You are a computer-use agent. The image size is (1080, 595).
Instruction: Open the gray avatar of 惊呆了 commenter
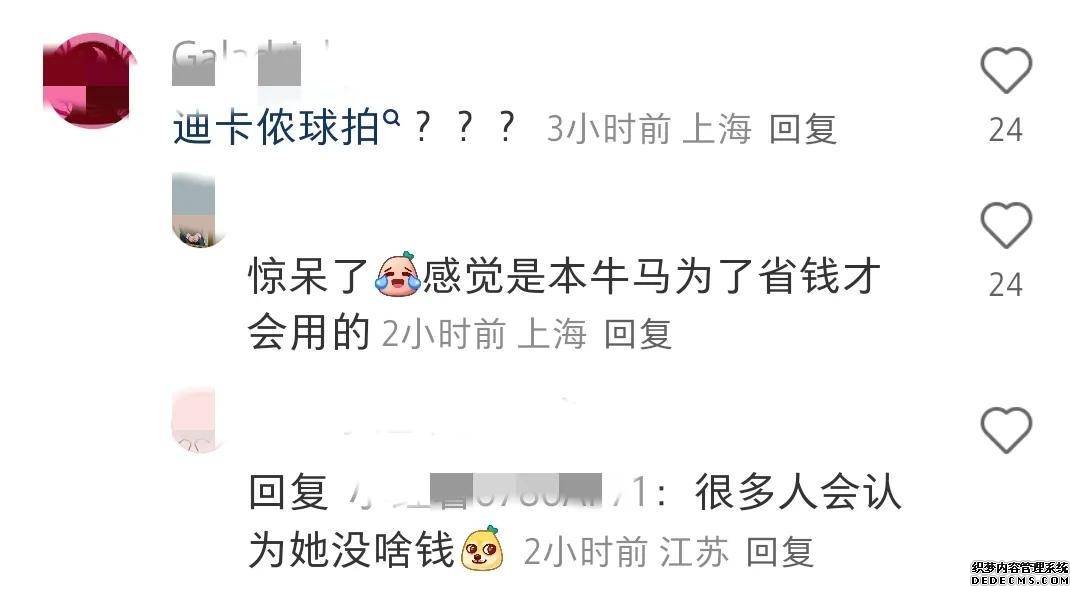(194, 210)
